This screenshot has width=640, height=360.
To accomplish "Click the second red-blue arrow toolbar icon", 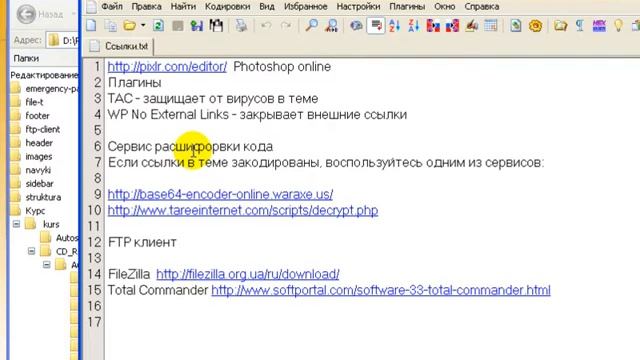I will 452,26.
